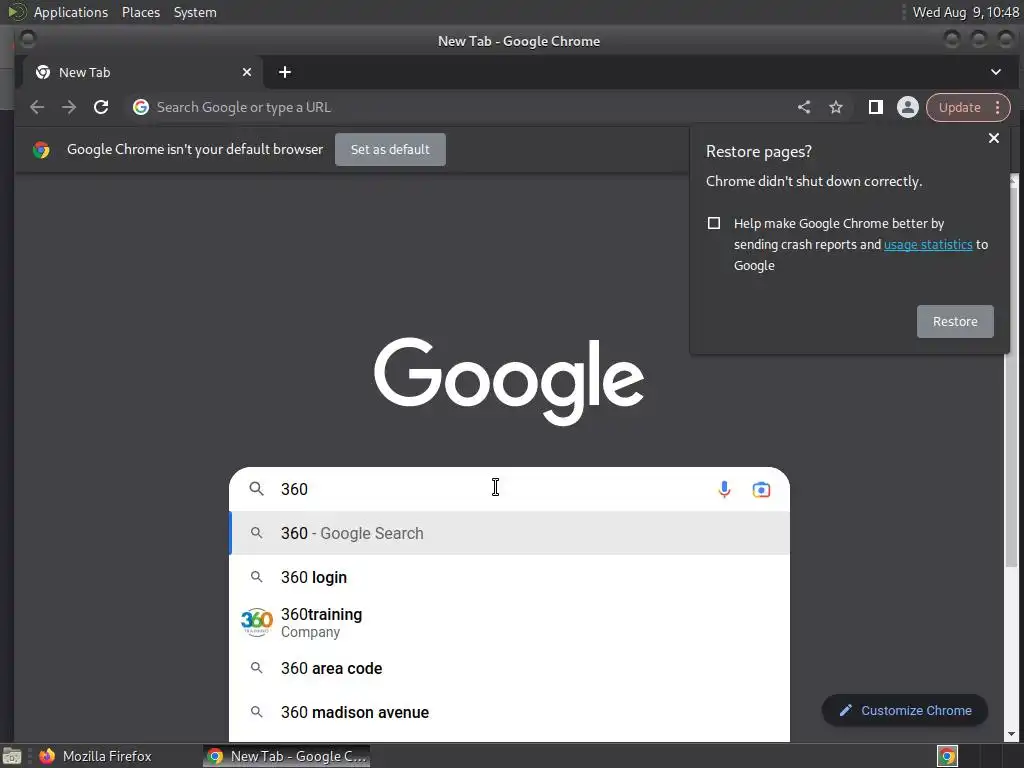
Task: Click the 360training logo thumbnail
Action: (x=257, y=622)
